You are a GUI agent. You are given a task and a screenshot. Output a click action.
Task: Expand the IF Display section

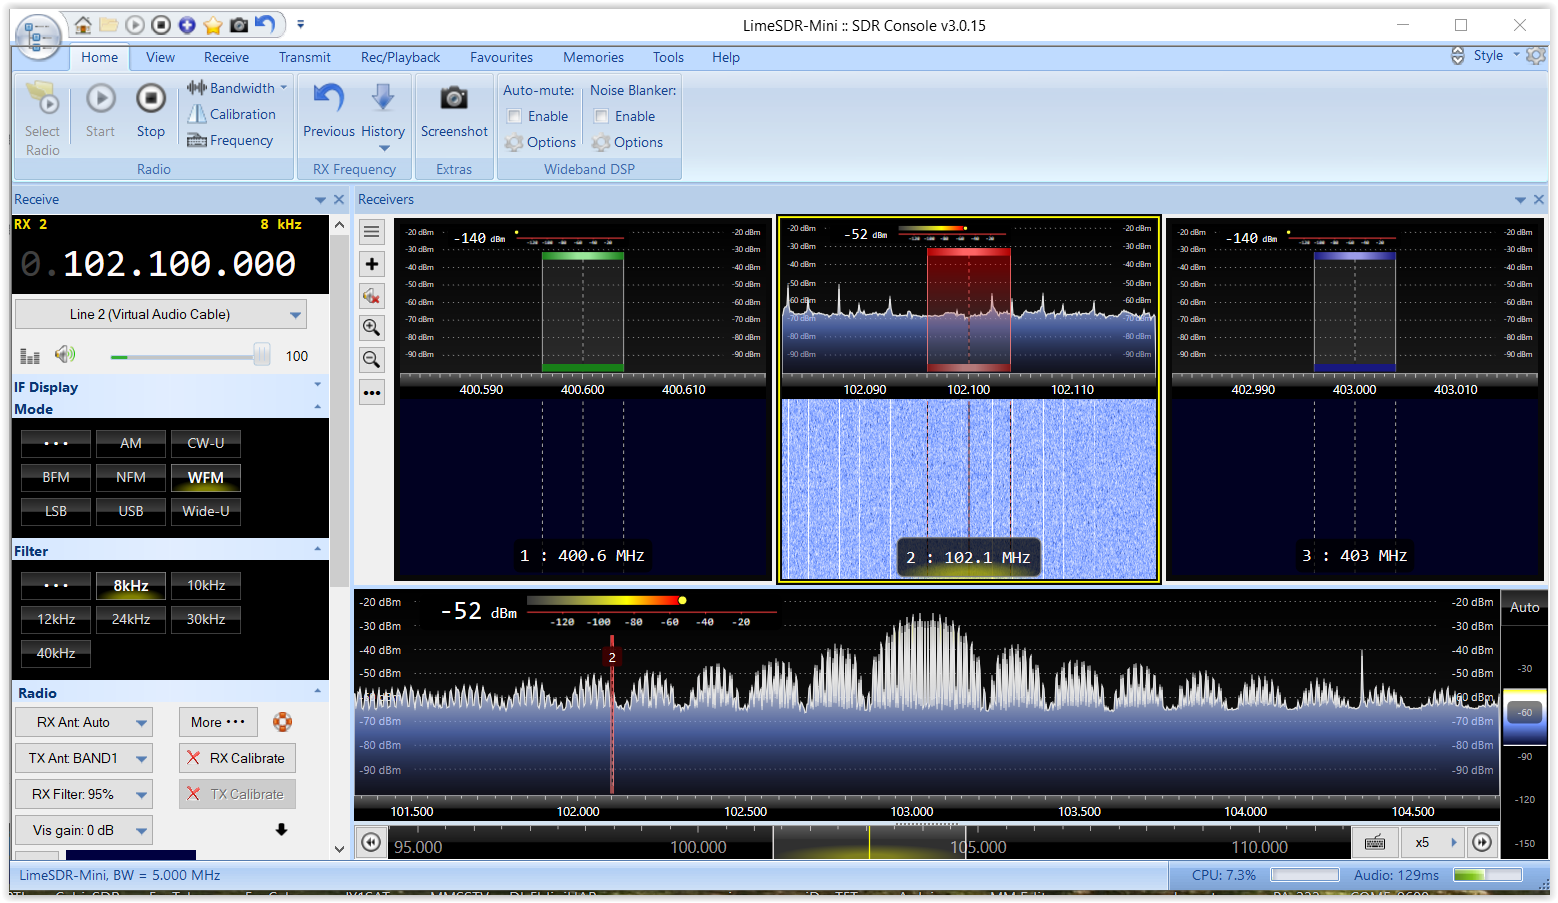(318, 385)
